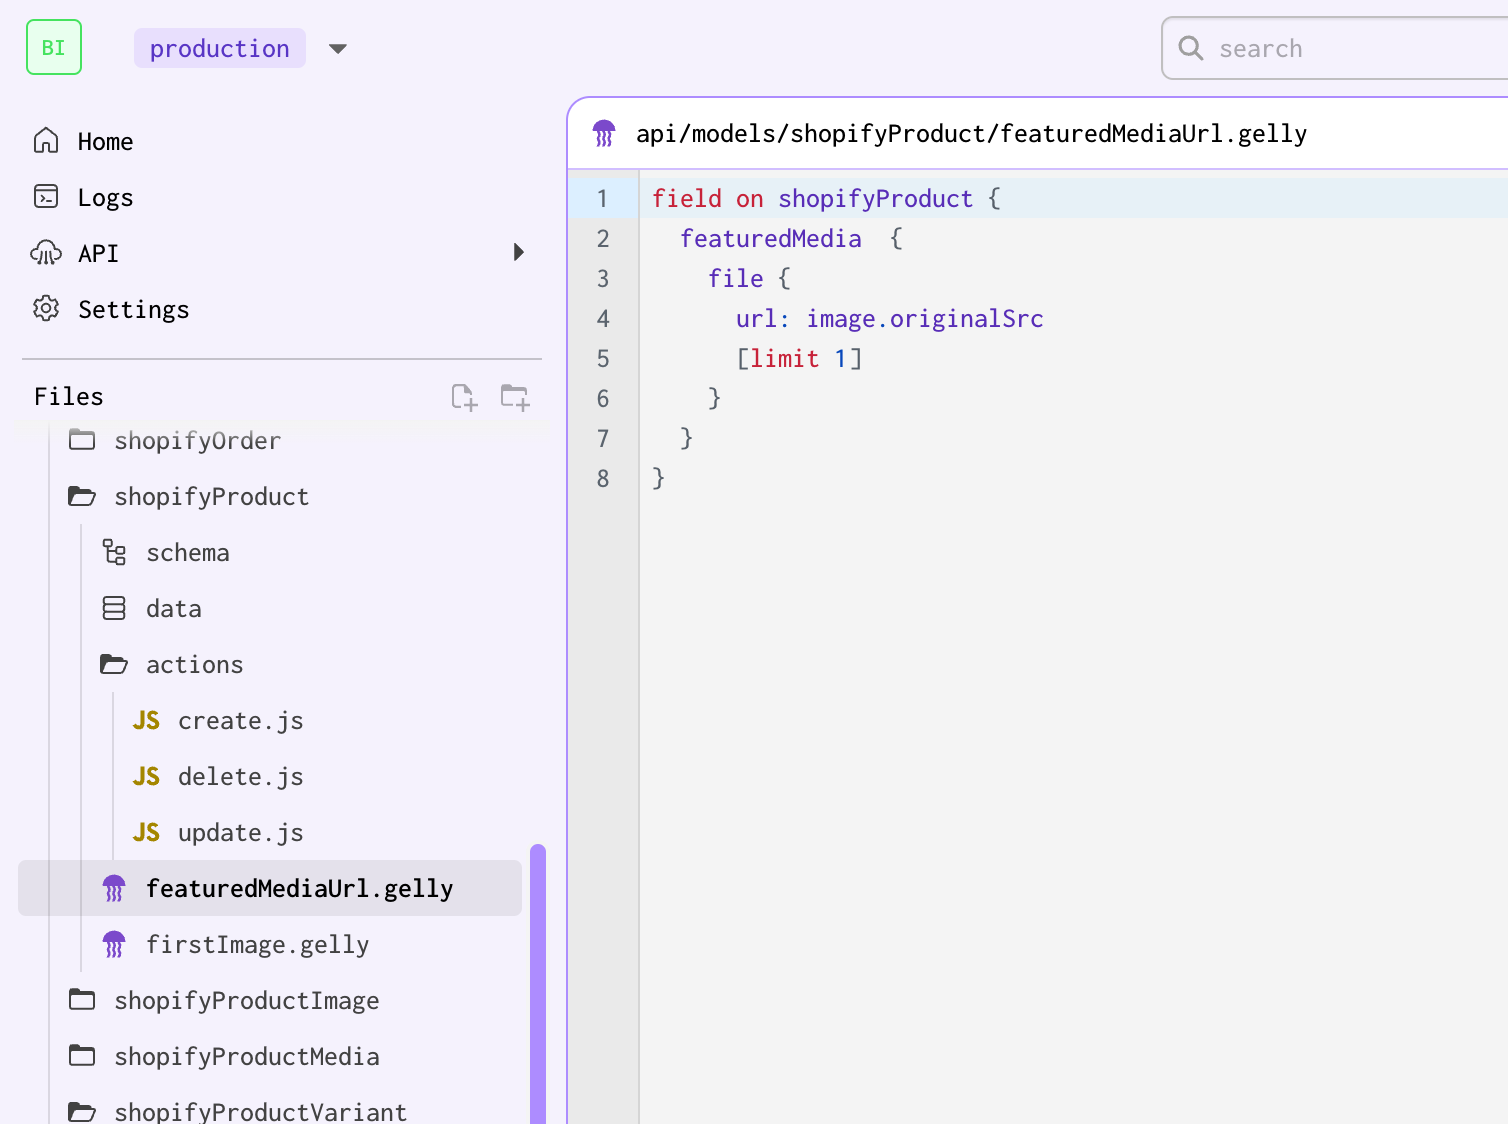Click the jellyfish icon in the editor tab

click(604, 132)
